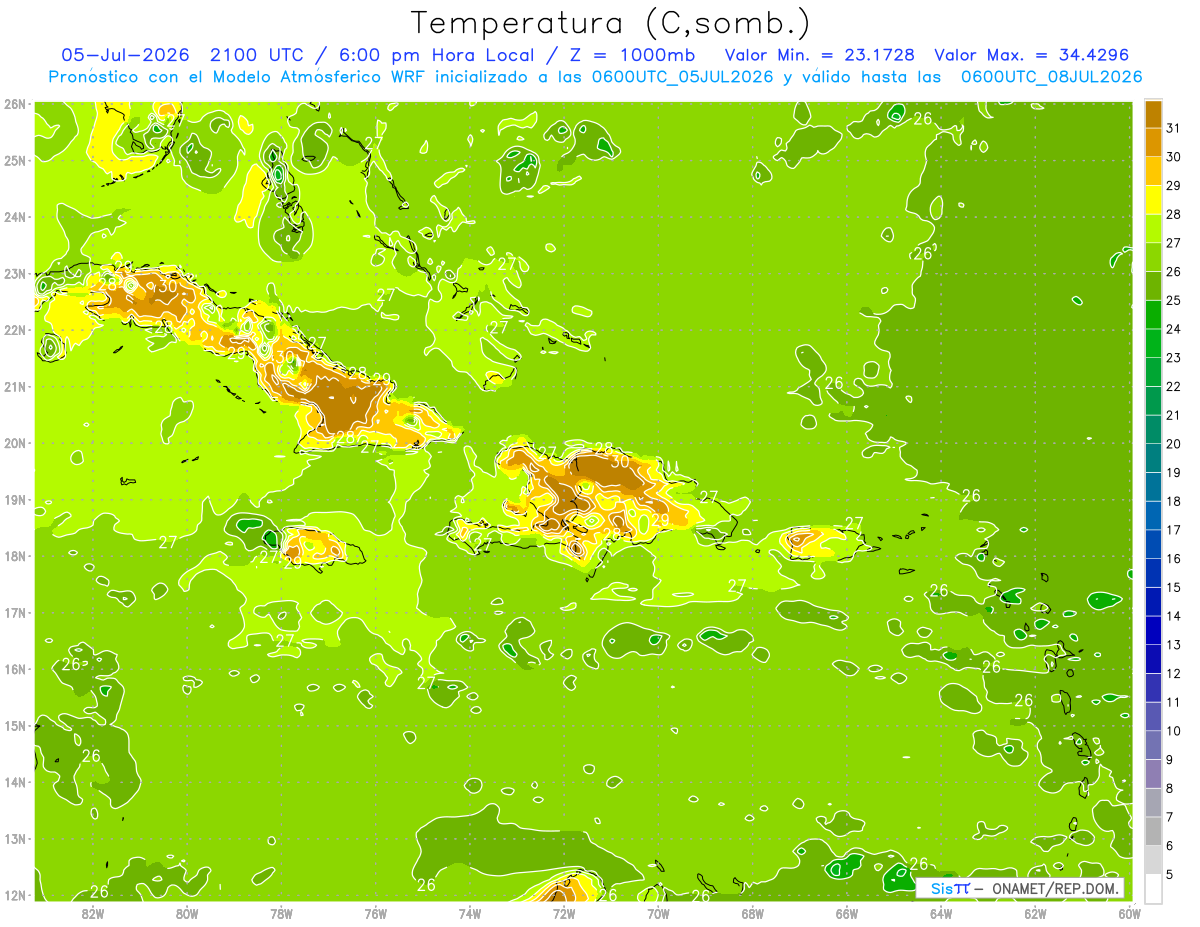Click the "20N" latitude axis label
This screenshot has width=1200, height=927.
(15, 443)
